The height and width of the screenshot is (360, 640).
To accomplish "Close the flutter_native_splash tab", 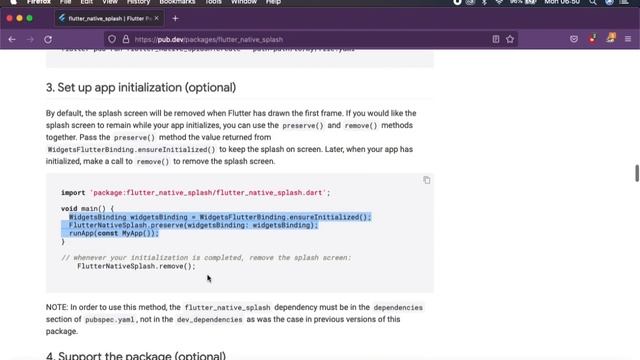I will pos(156,18).
